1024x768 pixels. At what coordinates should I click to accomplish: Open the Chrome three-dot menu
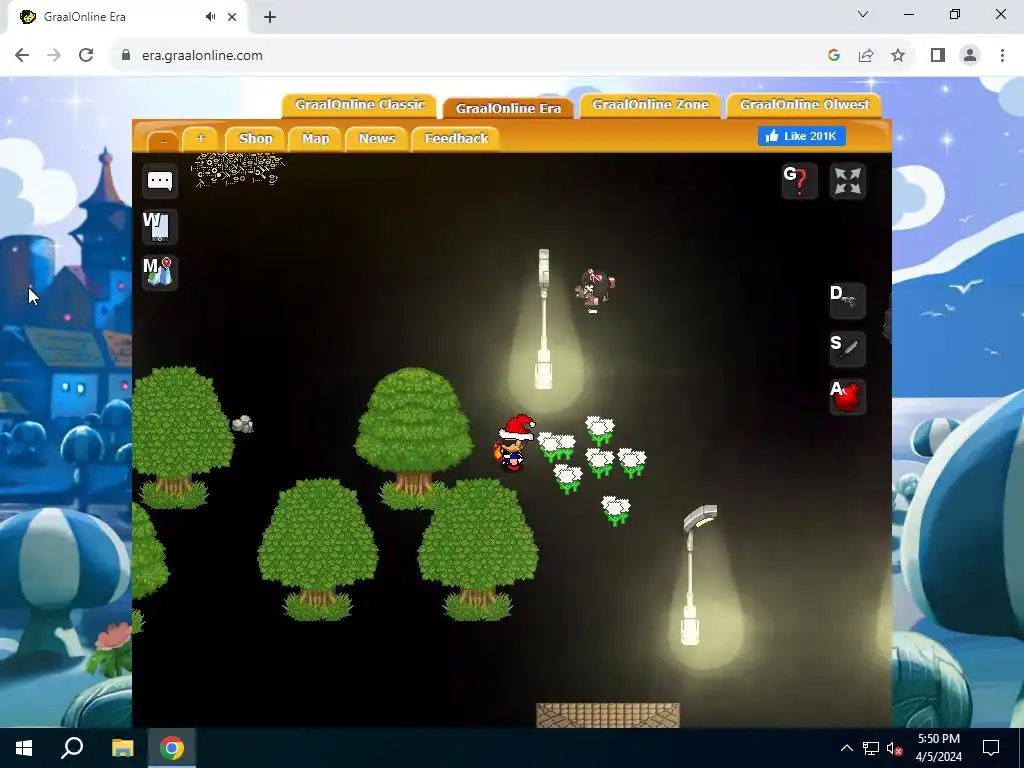click(x=1002, y=56)
